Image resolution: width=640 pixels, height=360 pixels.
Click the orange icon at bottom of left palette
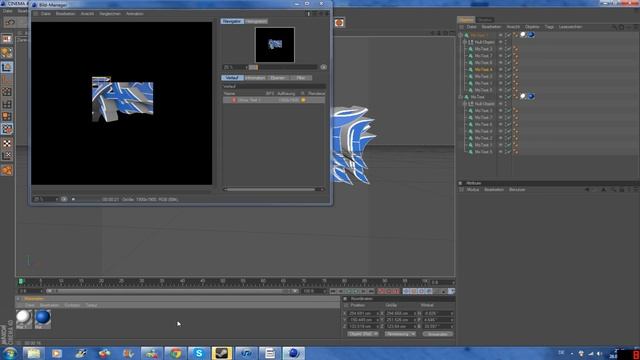pos(7,170)
